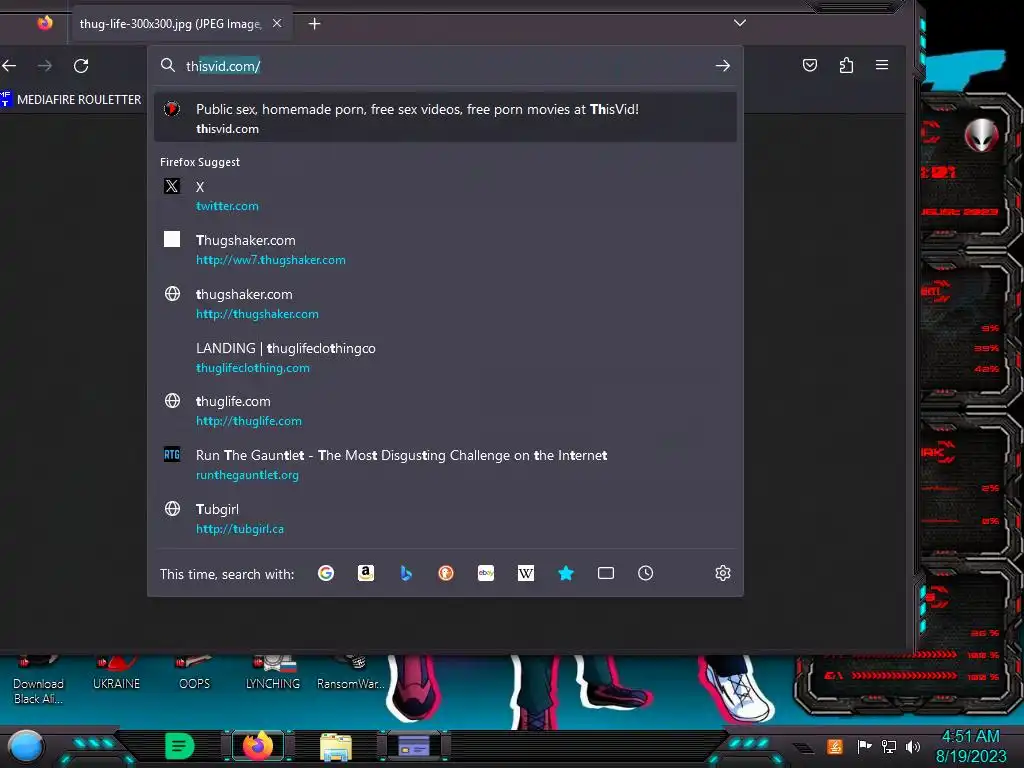Click the magnifier icon in address bar
This screenshot has width=1024, height=768.
click(168, 65)
